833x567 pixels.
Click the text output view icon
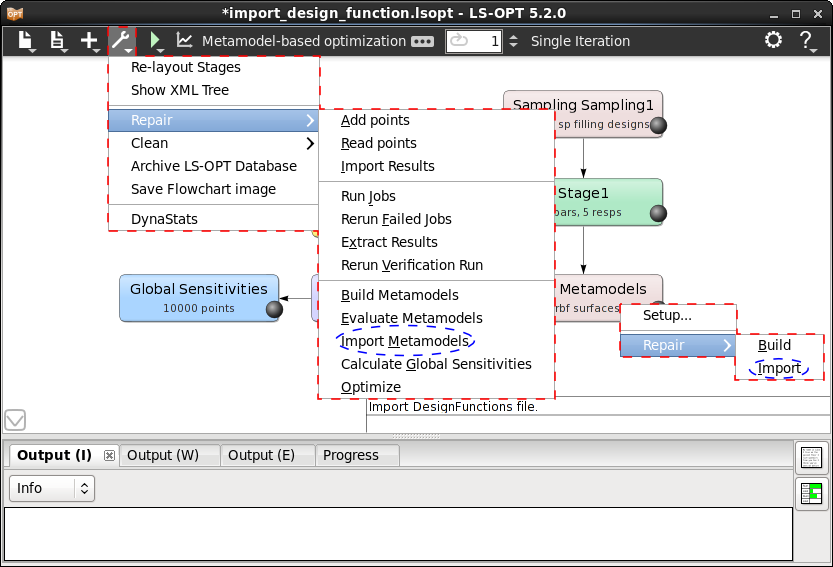811,458
